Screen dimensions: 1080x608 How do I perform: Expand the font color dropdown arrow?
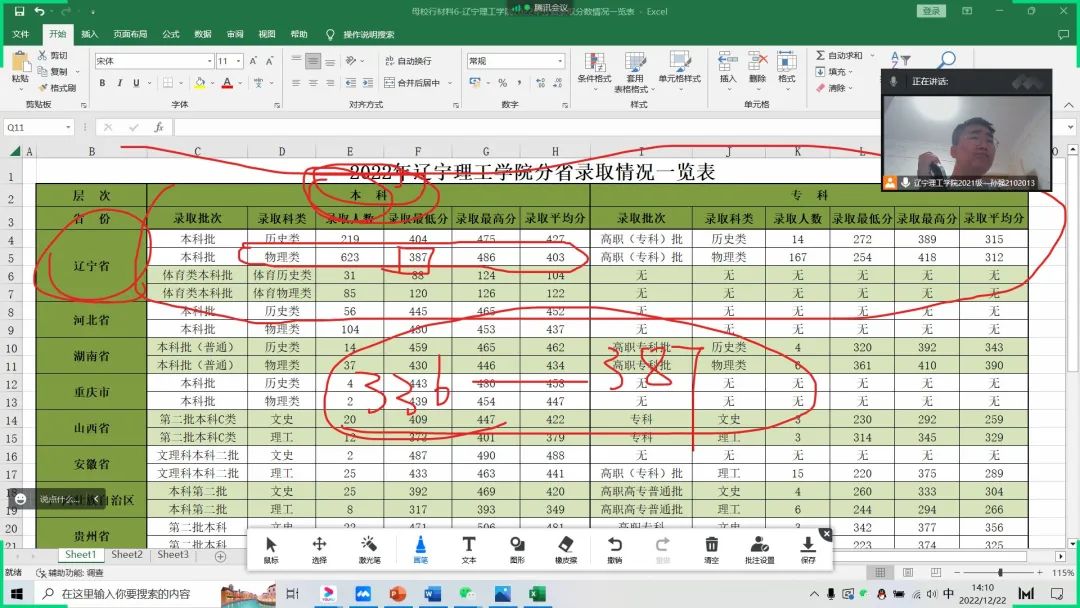(x=240, y=83)
